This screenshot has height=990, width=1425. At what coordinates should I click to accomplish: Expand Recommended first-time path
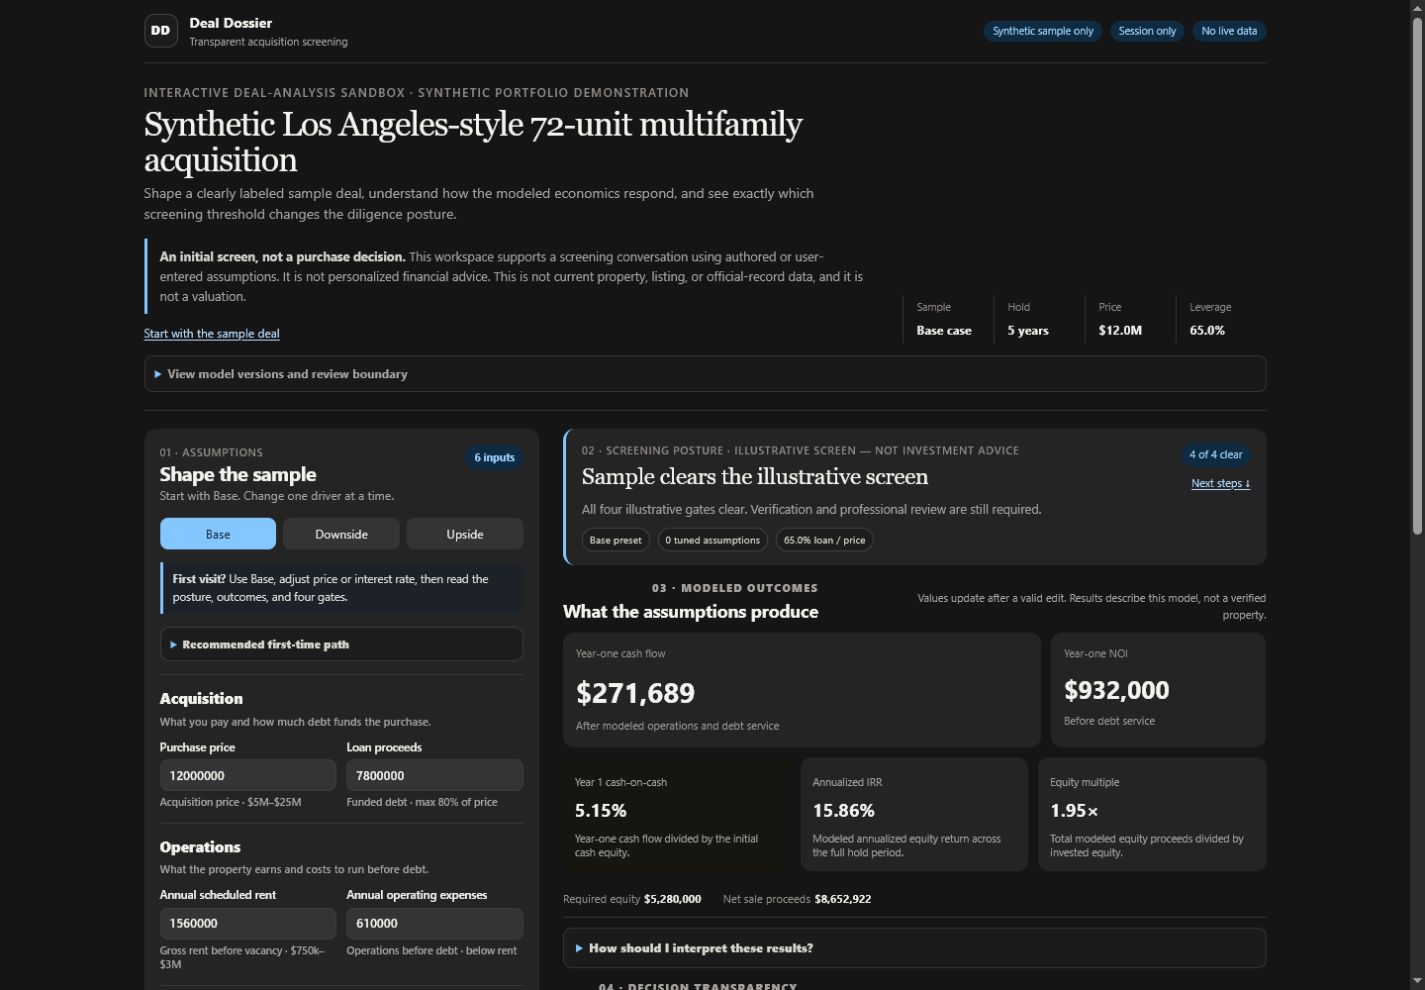(341, 644)
